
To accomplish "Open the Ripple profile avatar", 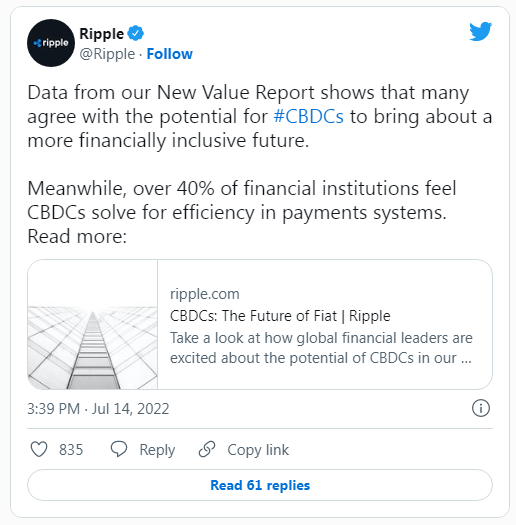I will tap(51, 43).
